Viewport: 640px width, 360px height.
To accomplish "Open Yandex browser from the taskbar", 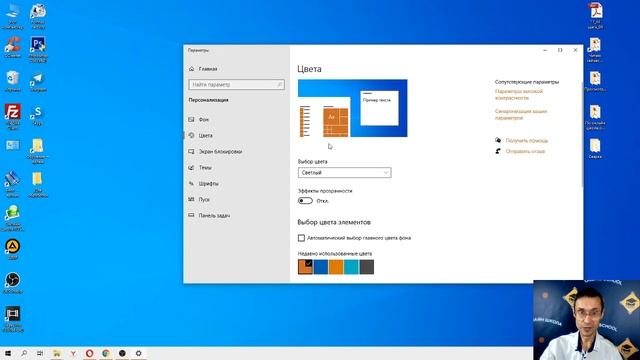I will click(73, 353).
